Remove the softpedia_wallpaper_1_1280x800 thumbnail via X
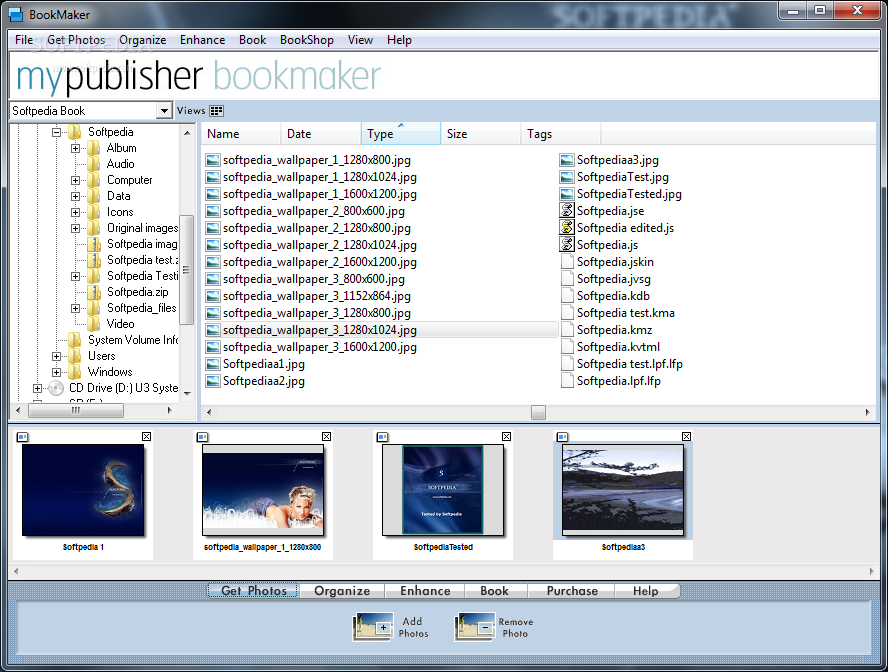Image resolution: width=888 pixels, height=672 pixels. 327,436
